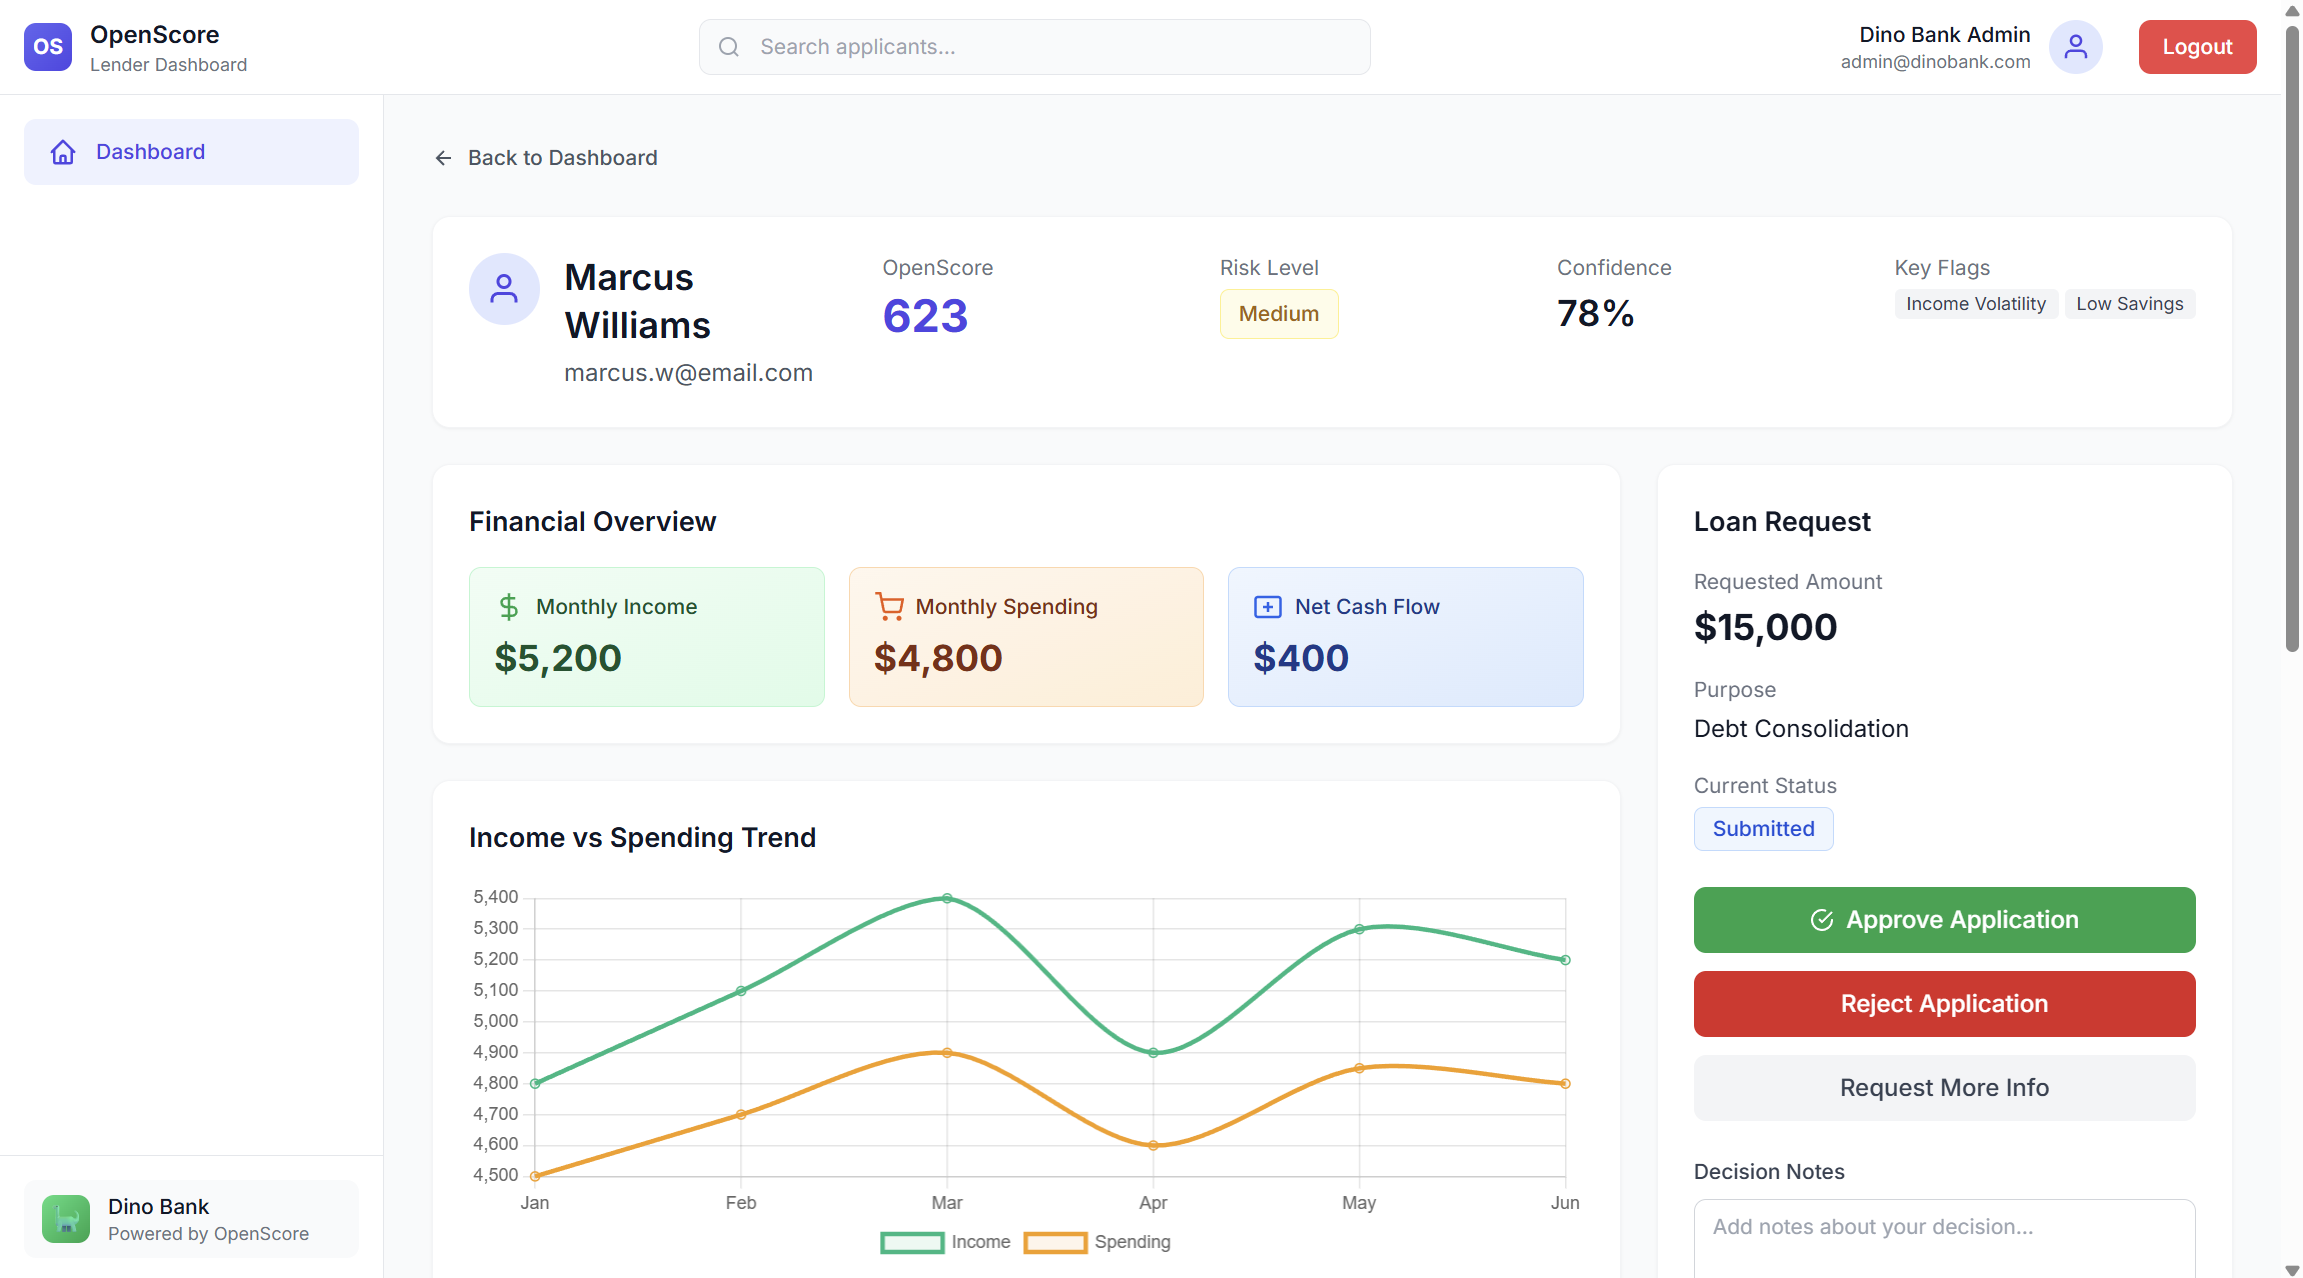
Task: Click the scroll down arrow of scrollbar
Action: pyautogui.click(x=2292, y=1269)
